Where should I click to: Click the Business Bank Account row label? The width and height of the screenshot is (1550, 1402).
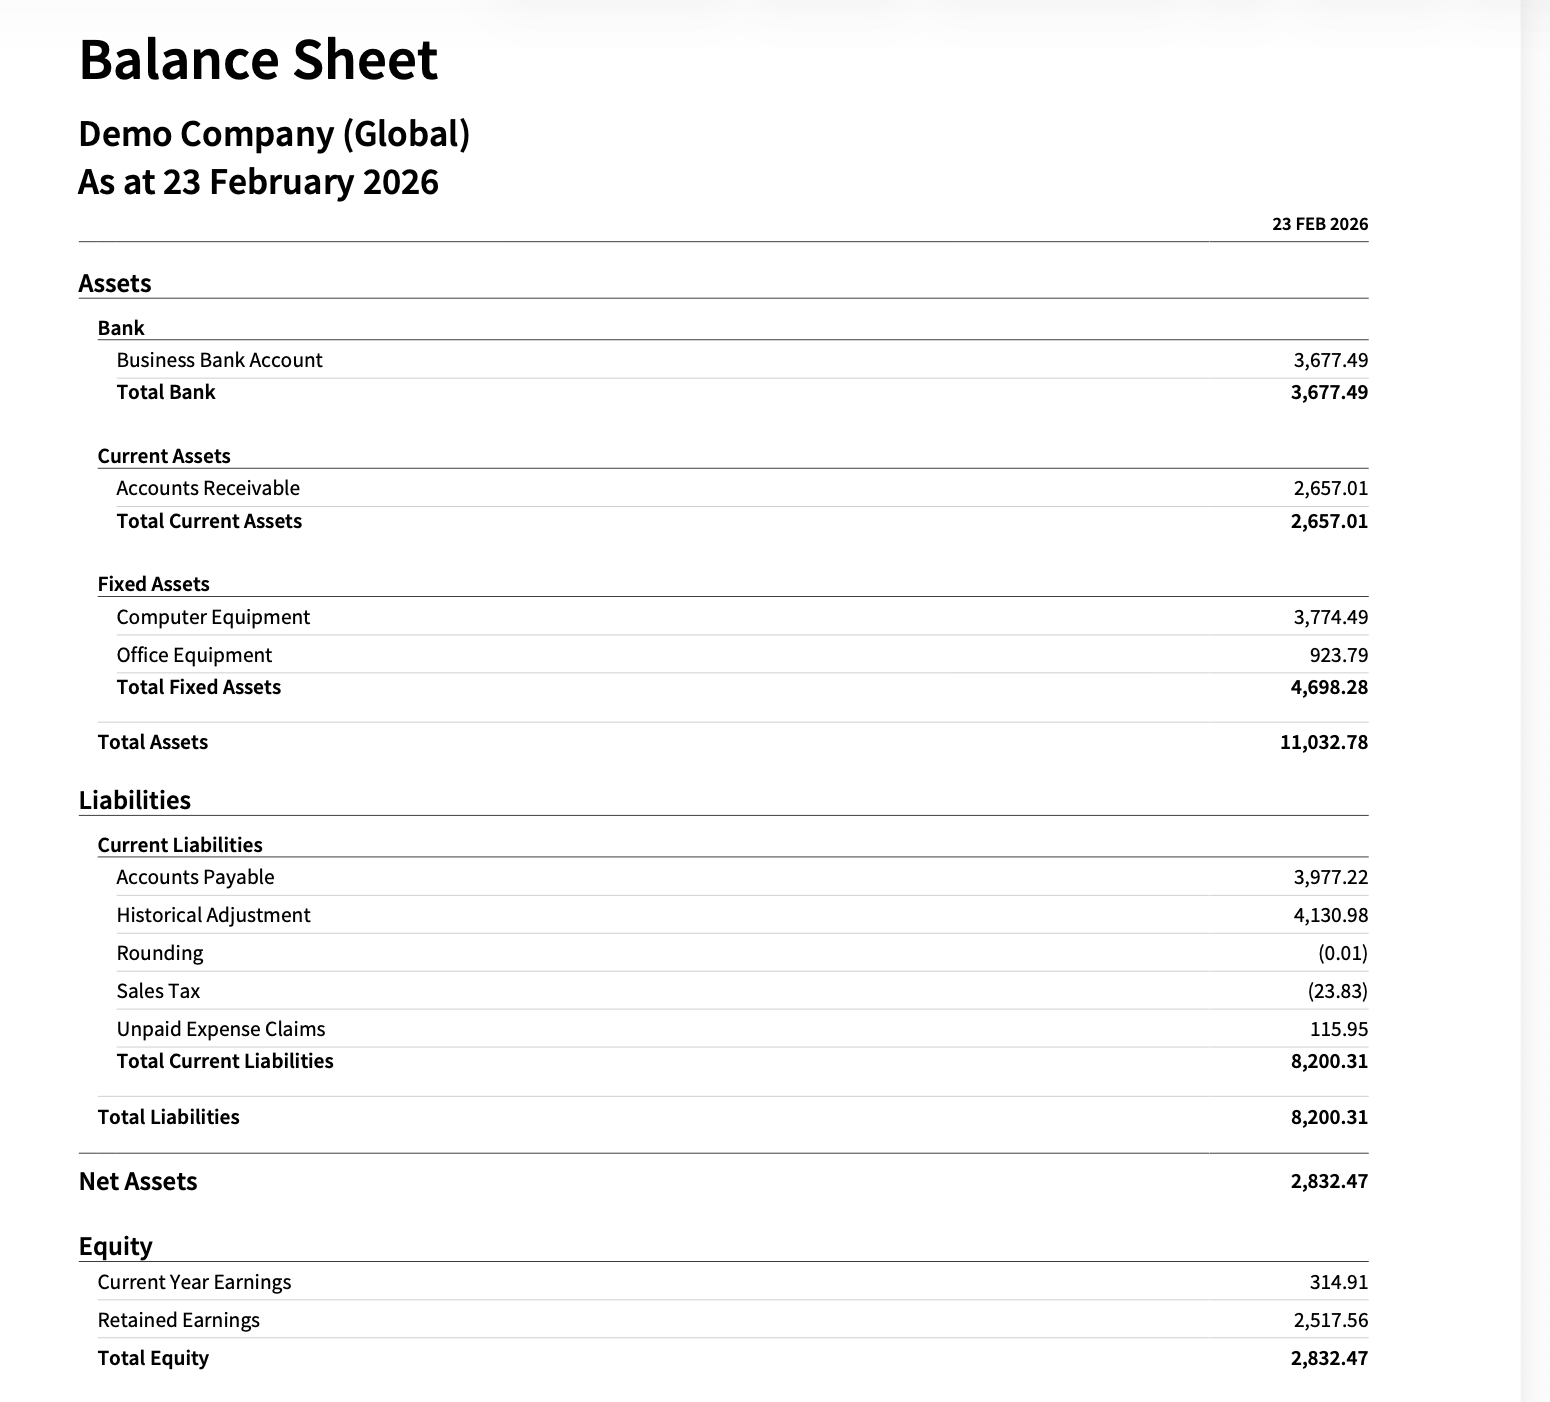[x=219, y=360]
